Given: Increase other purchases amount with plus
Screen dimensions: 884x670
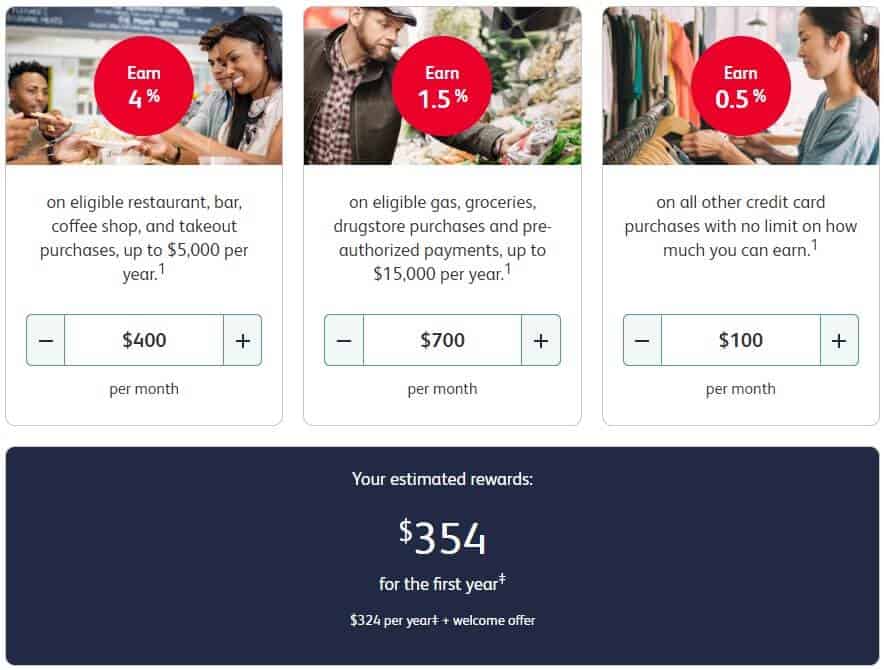Looking at the screenshot, I should pos(839,340).
